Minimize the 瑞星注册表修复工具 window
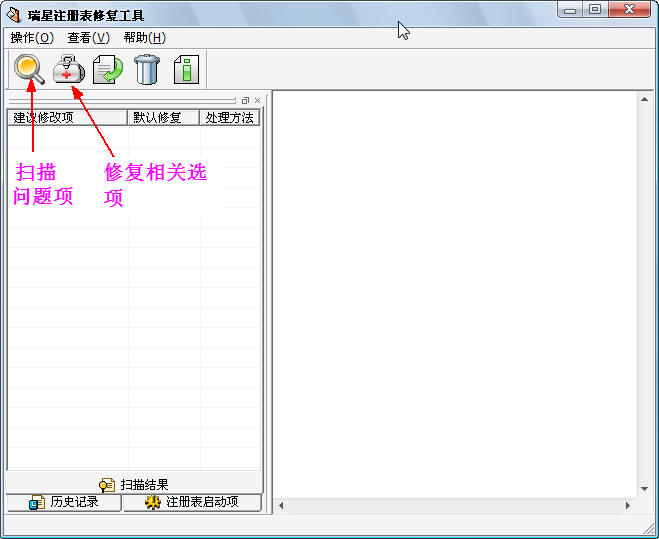The height and width of the screenshot is (539, 659). pyautogui.click(x=570, y=10)
